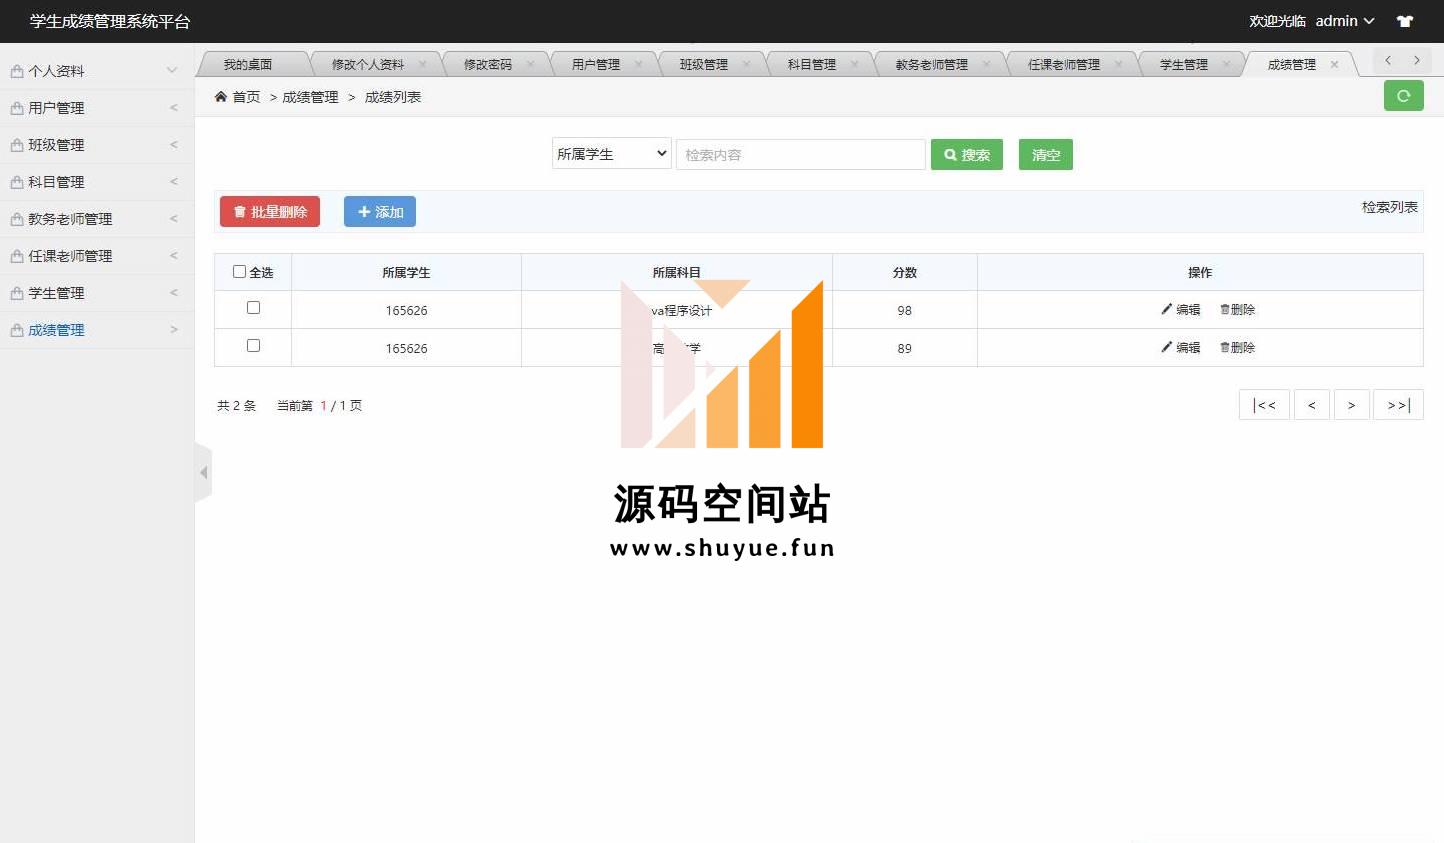1444x843 pixels.
Task: Expand 学生管理 sidebar menu
Action: pos(97,293)
